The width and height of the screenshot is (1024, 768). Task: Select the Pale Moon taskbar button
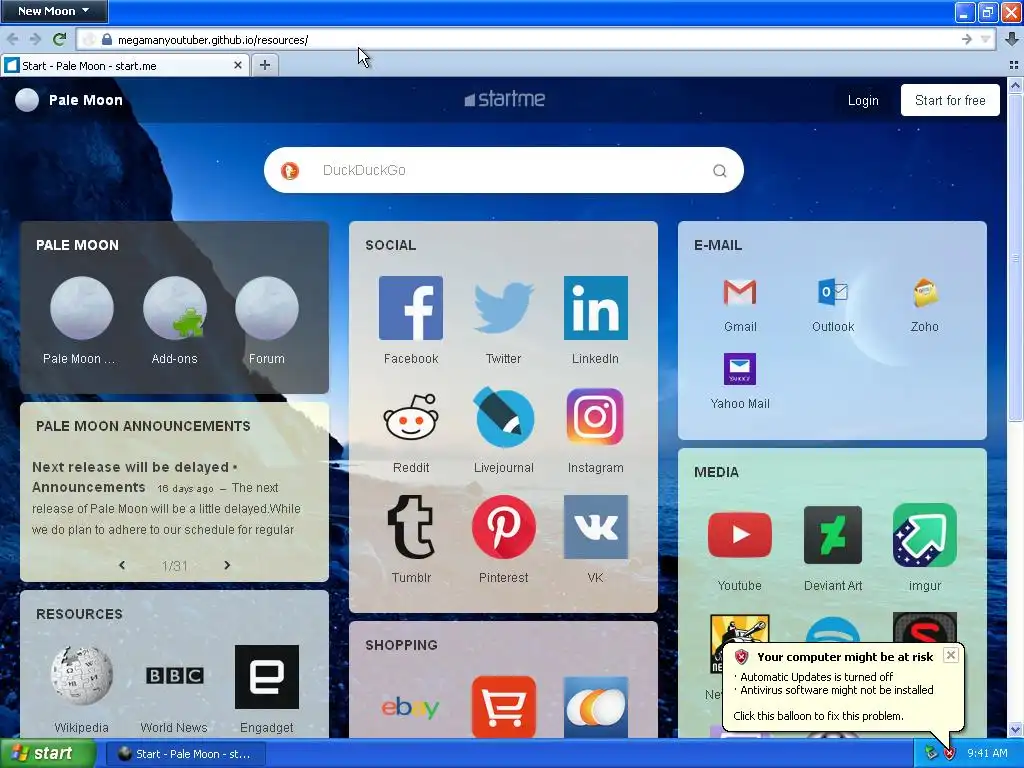click(x=185, y=754)
